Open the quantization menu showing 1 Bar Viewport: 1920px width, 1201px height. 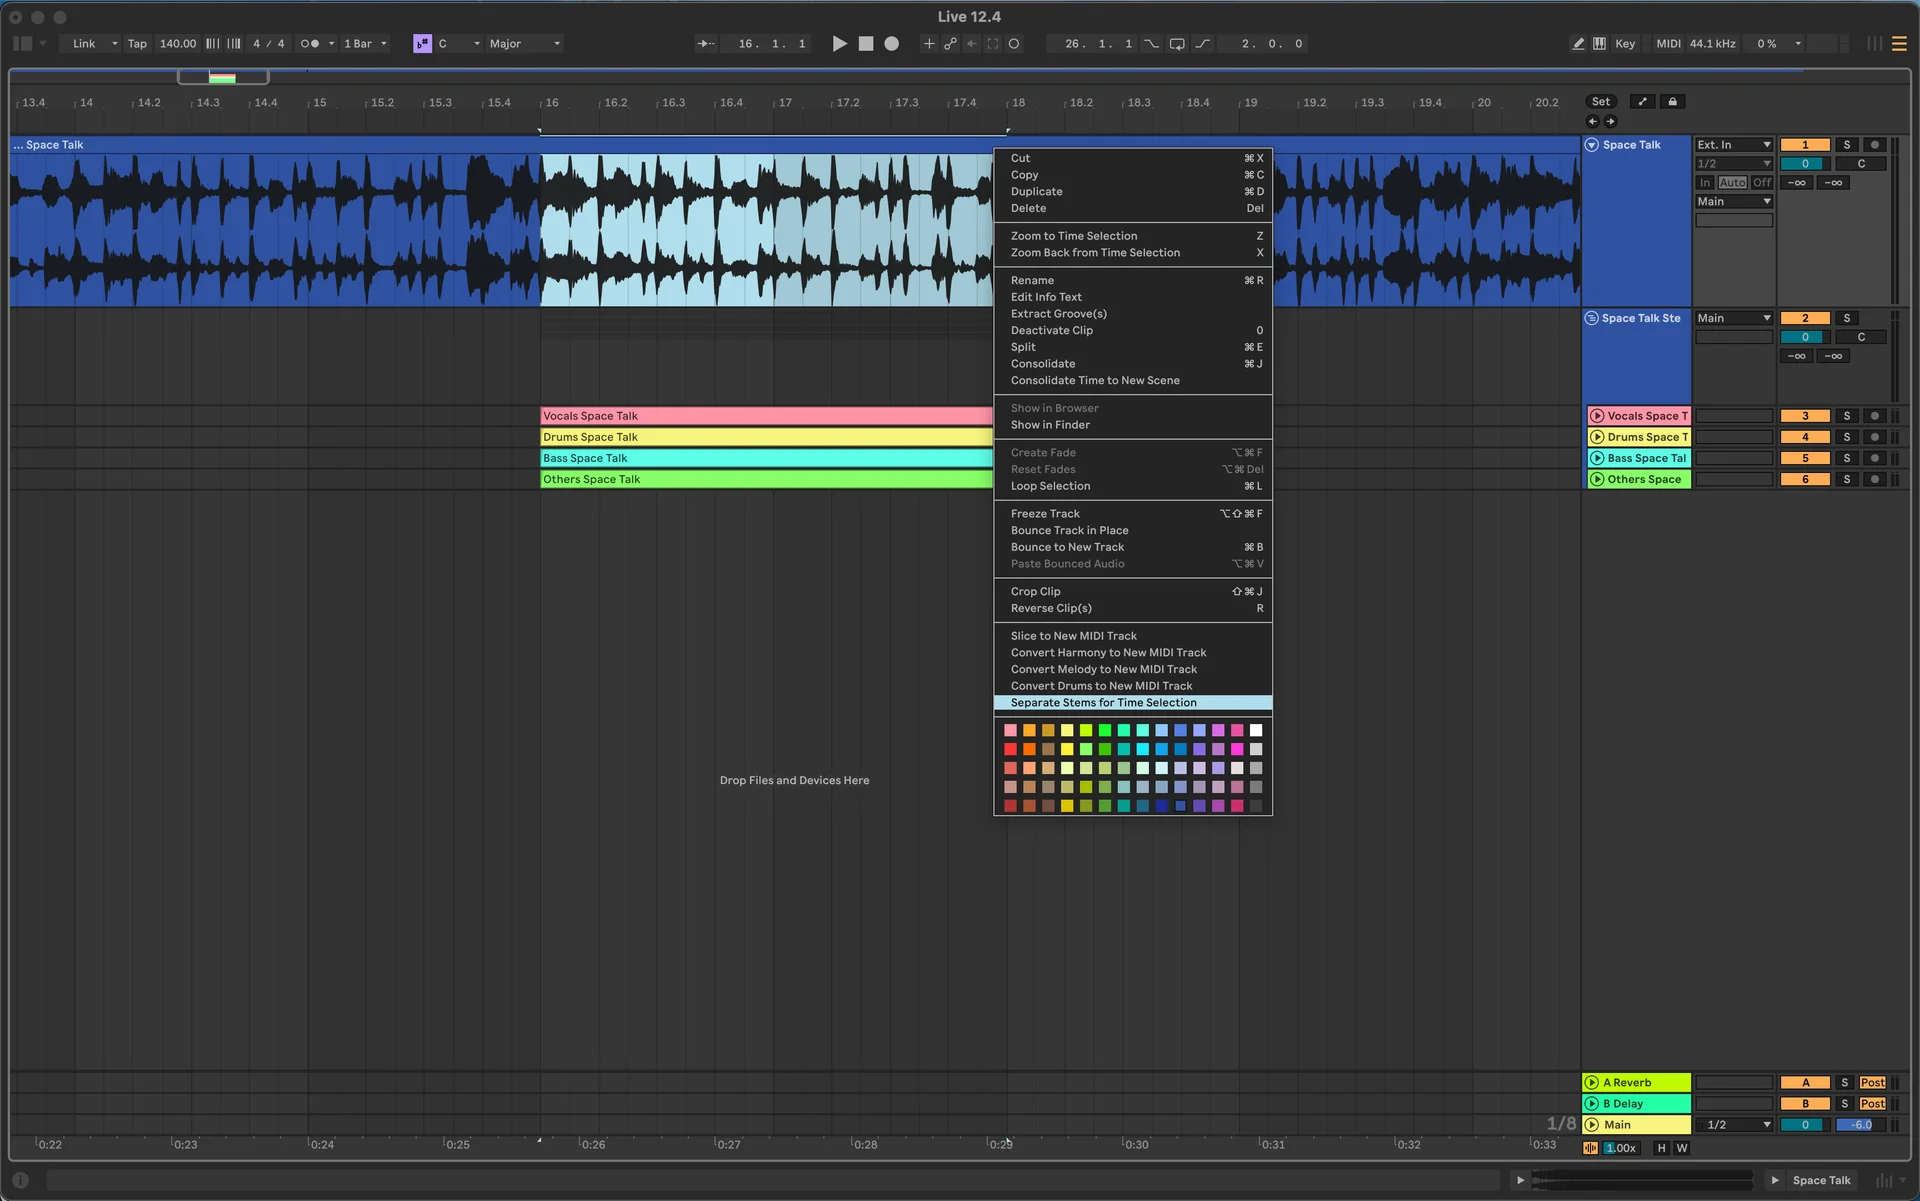click(365, 44)
